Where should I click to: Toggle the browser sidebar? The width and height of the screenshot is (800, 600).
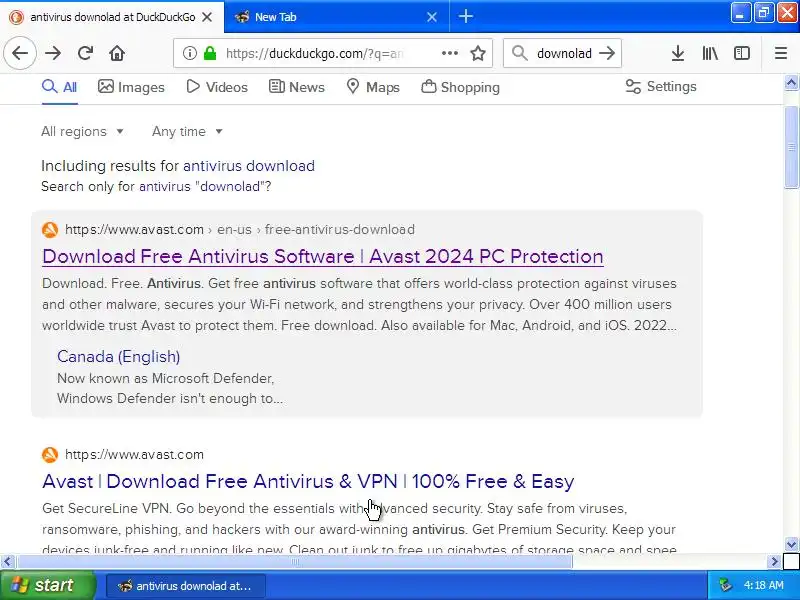click(x=741, y=53)
